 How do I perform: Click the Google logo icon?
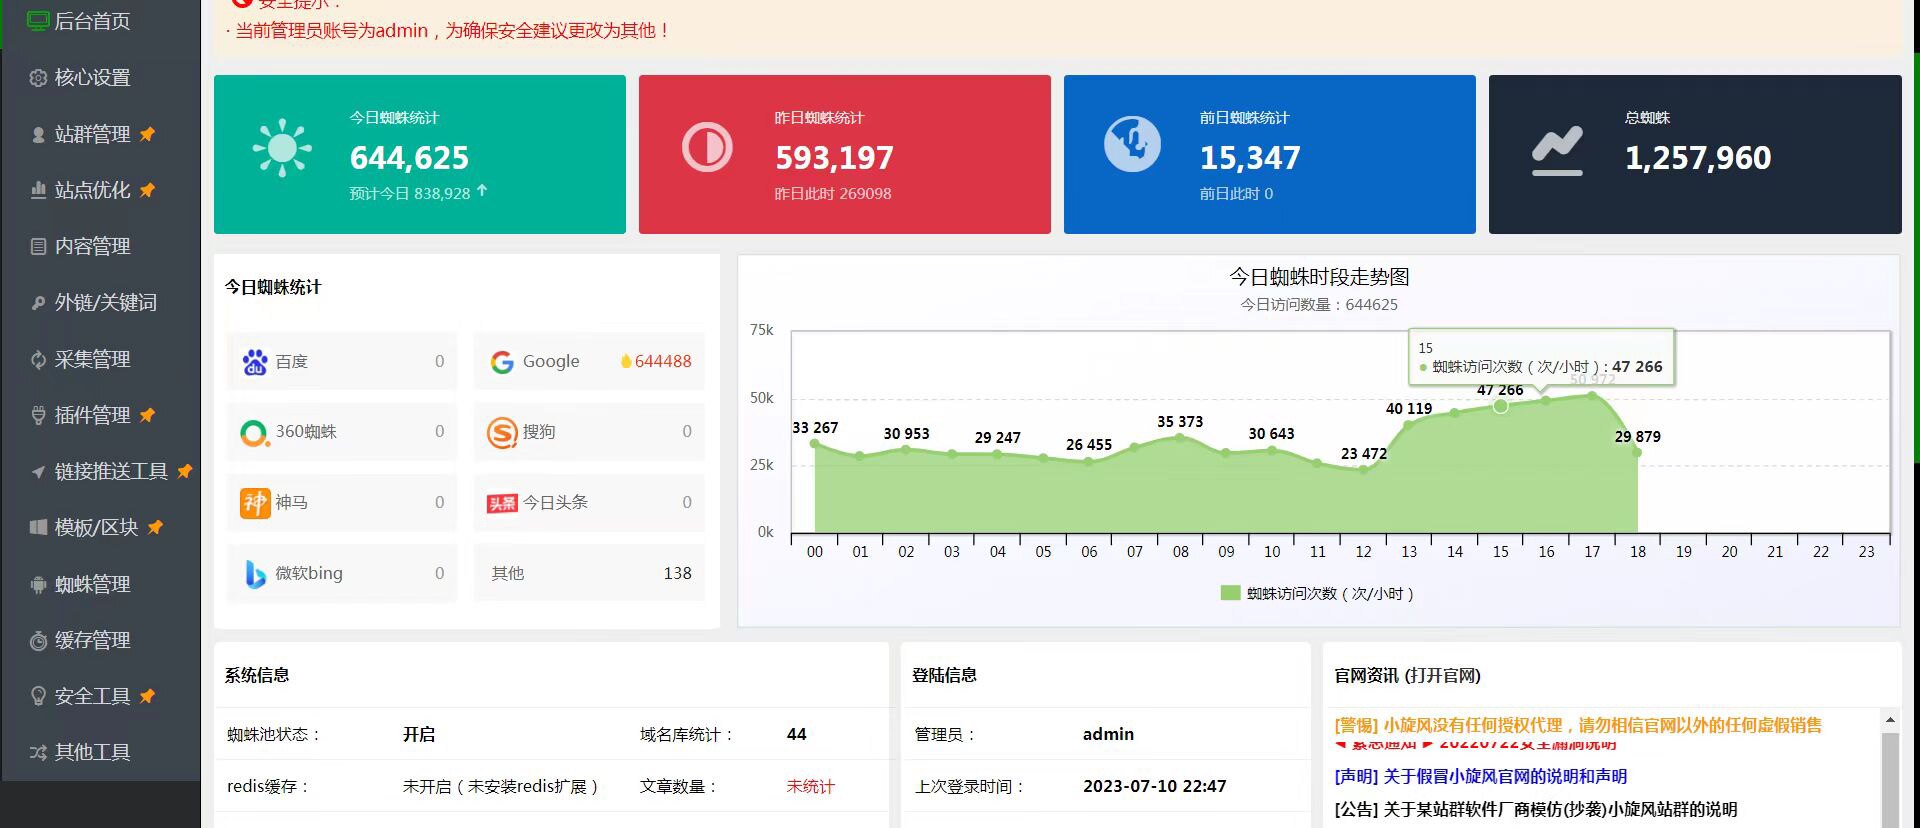click(502, 362)
